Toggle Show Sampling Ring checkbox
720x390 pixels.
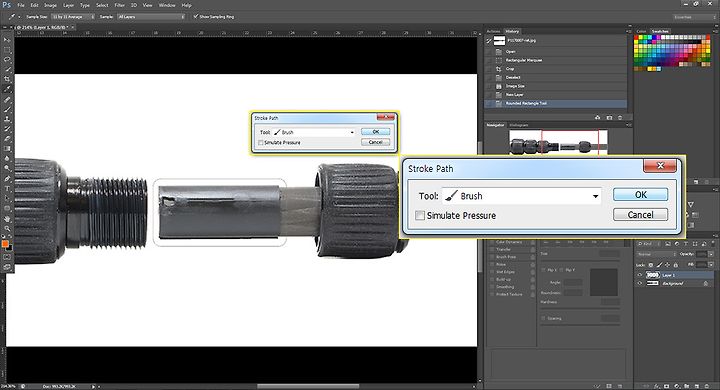[x=196, y=17]
